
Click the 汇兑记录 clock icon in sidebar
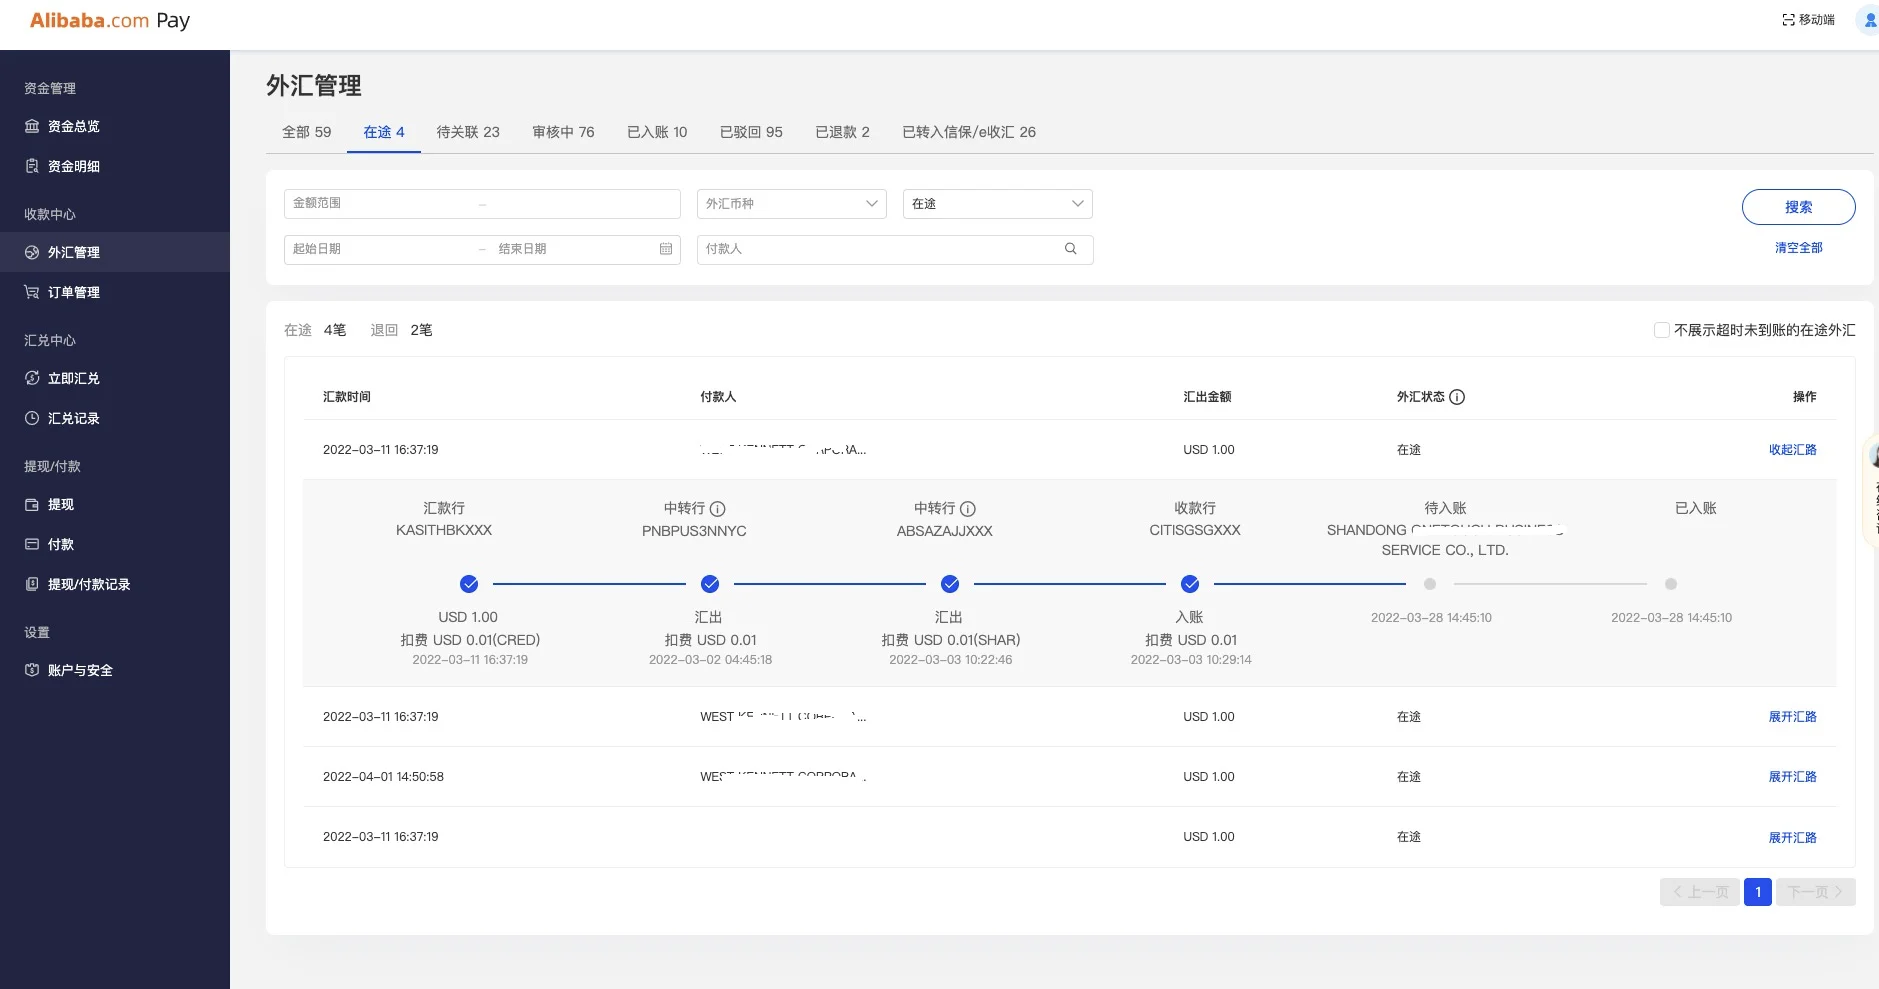point(32,418)
